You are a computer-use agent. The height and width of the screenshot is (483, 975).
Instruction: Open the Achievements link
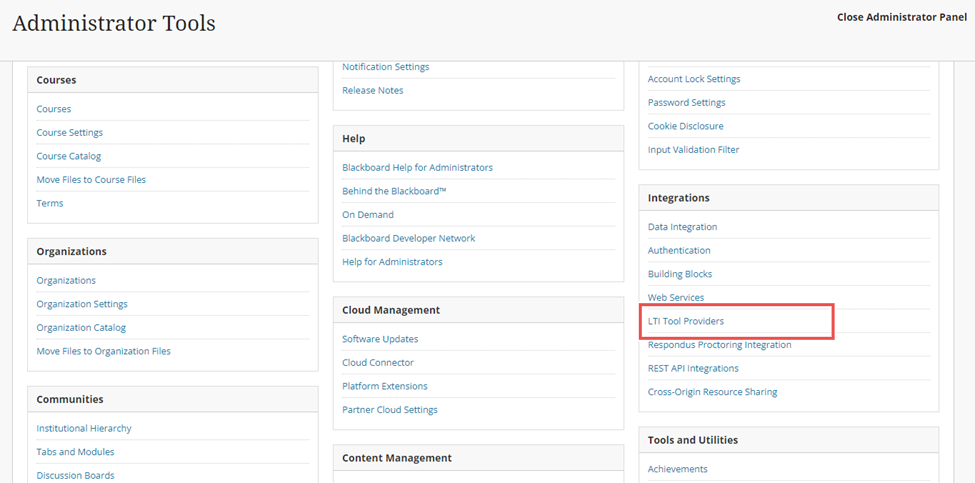(677, 469)
